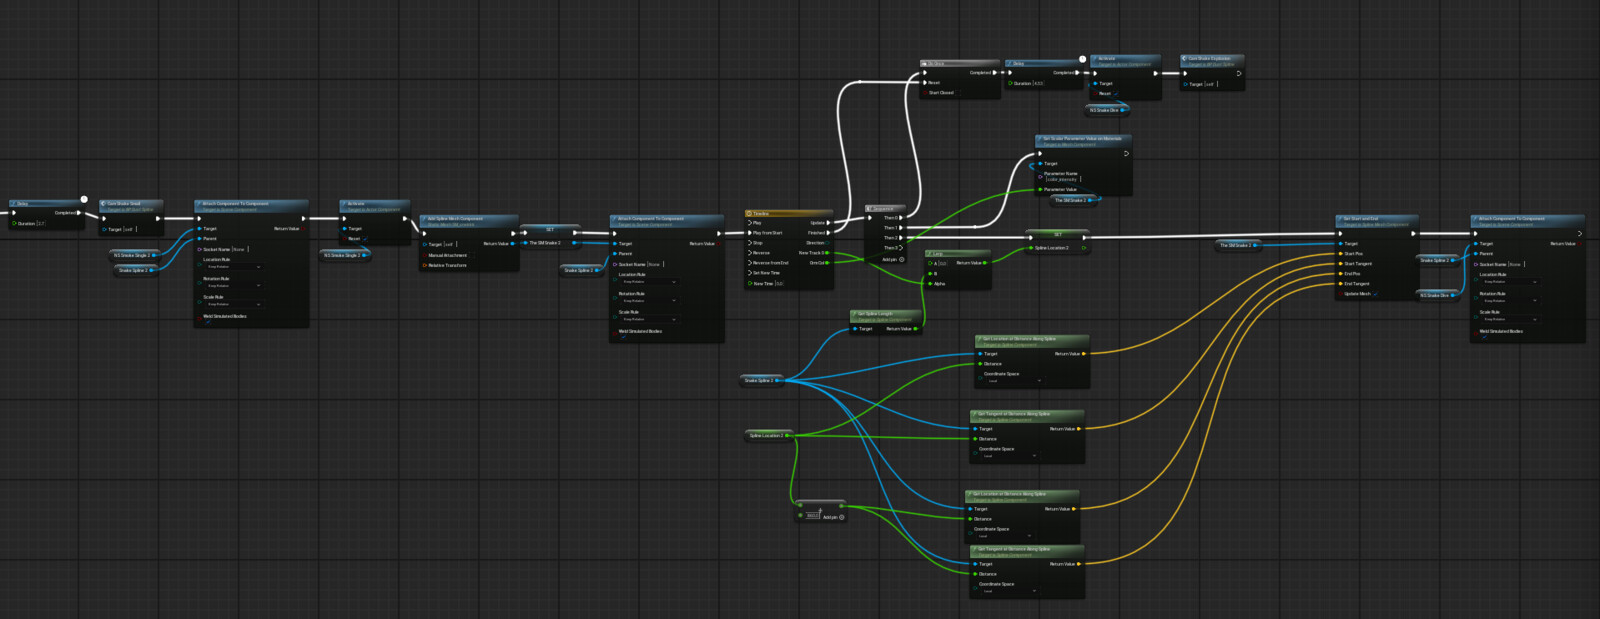Toggle Weld Simulated Bodies on rightmost Attach Component node
Image resolution: width=1600 pixels, height=619 pixels.
tap(1485, 337)
